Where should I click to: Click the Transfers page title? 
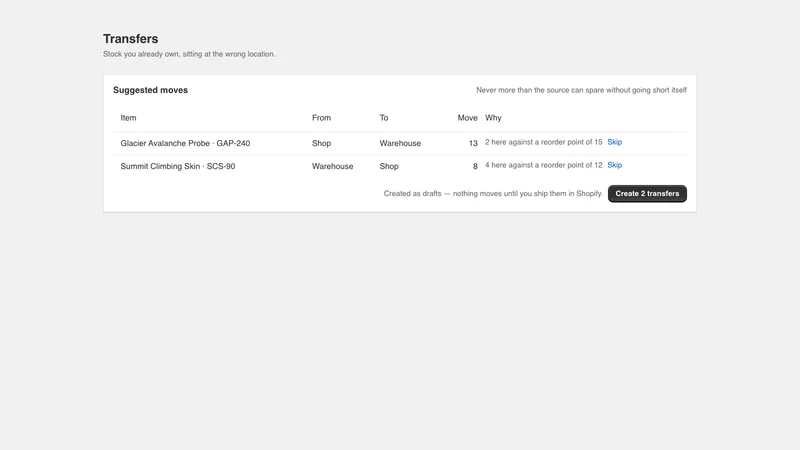131,39
